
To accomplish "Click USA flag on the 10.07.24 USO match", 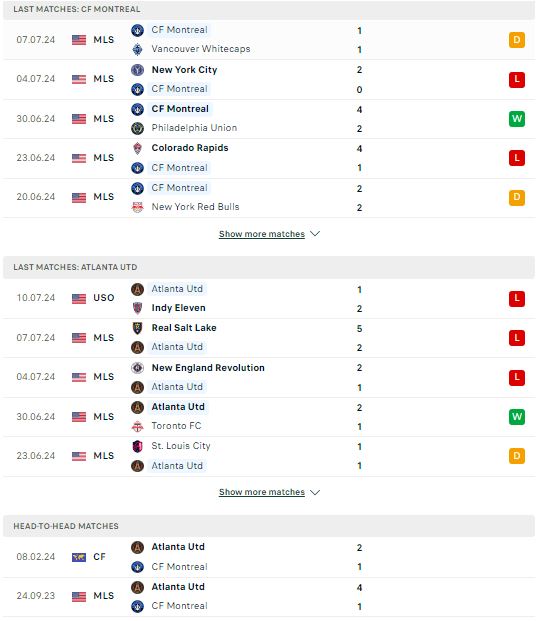I will [79, 299].
